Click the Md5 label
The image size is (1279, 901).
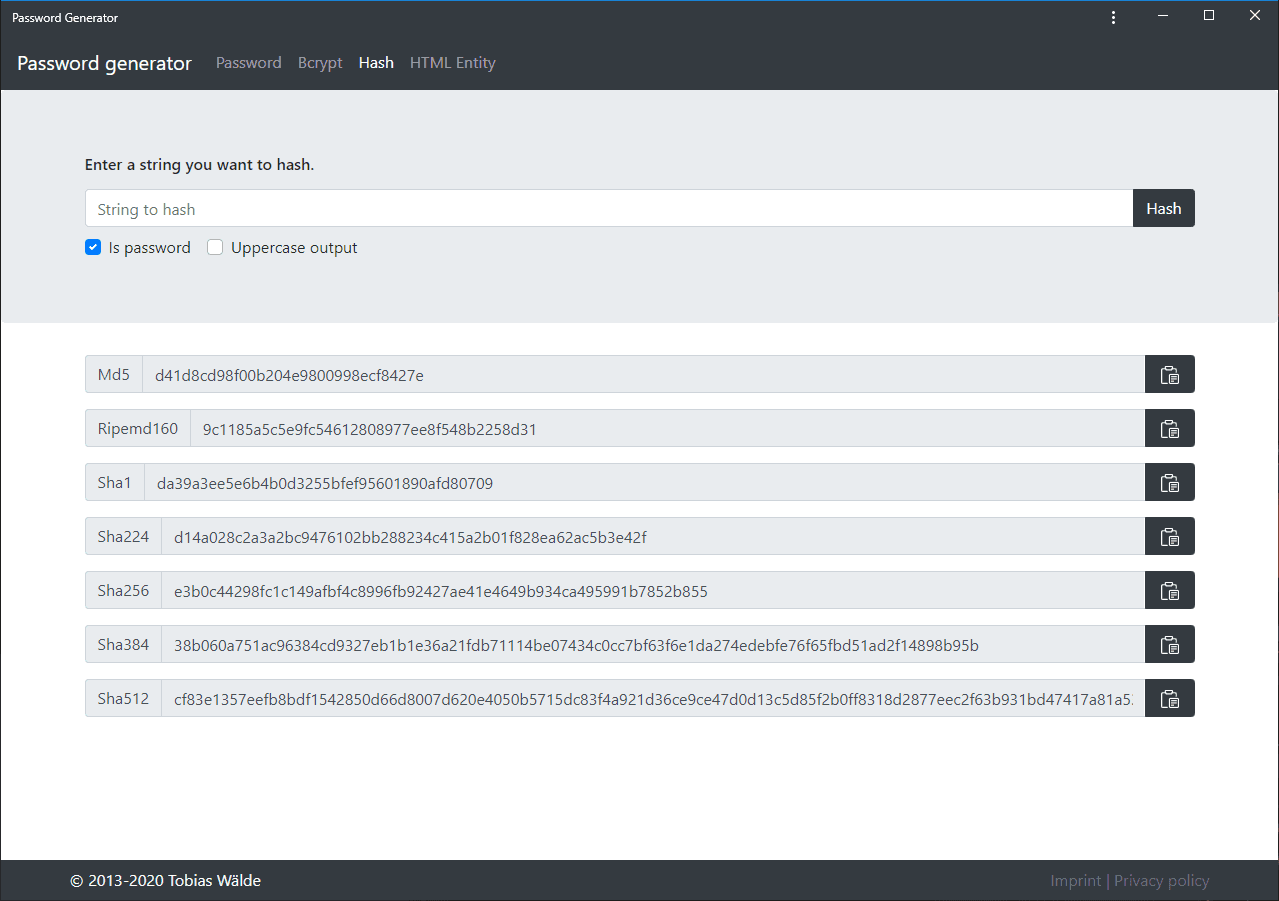tap(114, 375)
